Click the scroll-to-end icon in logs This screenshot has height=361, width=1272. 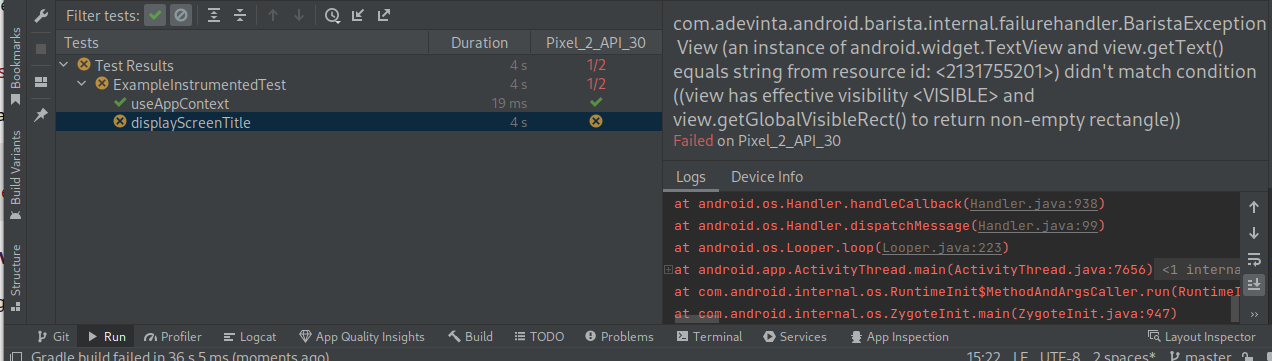[1254, 285]
